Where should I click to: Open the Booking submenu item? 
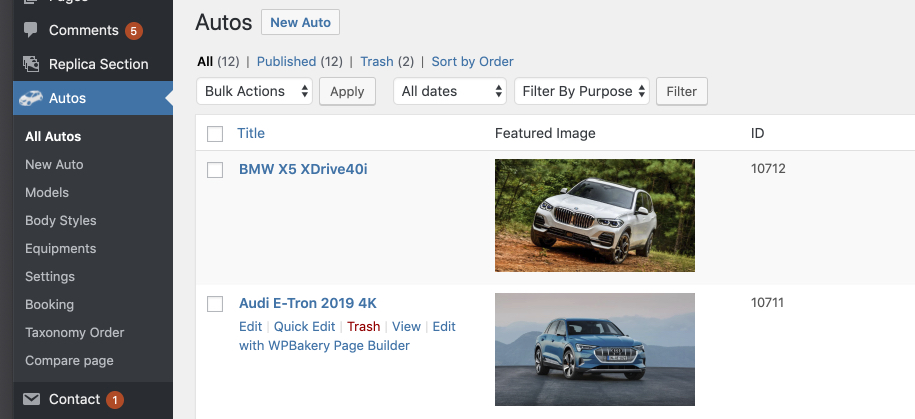tap(50, 305)
